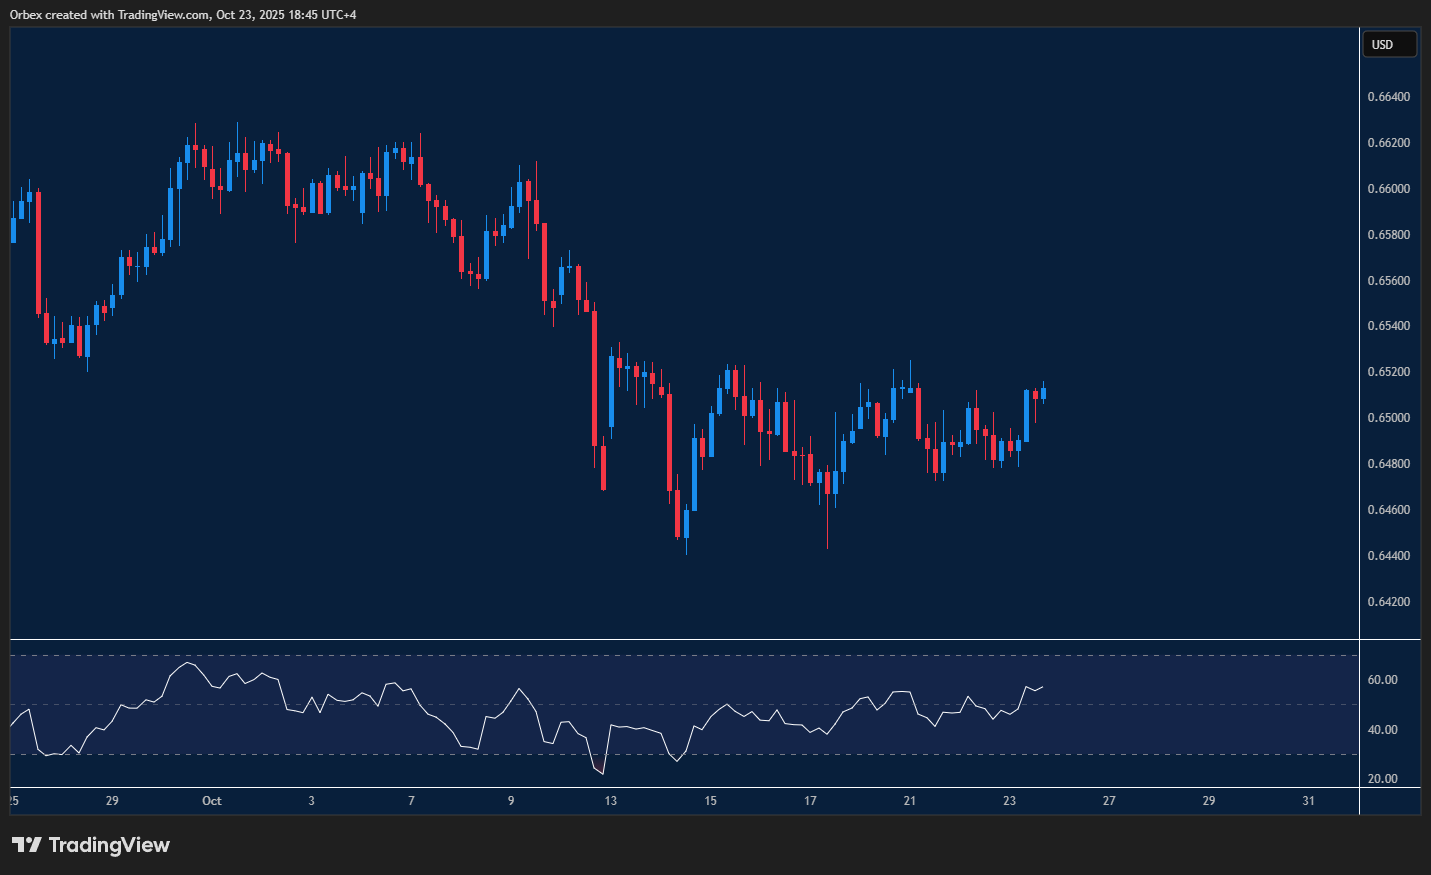This screenshot has height=875, width=1431.
Task: Click the 17 date label on timeline
Action: pos(810,801)
